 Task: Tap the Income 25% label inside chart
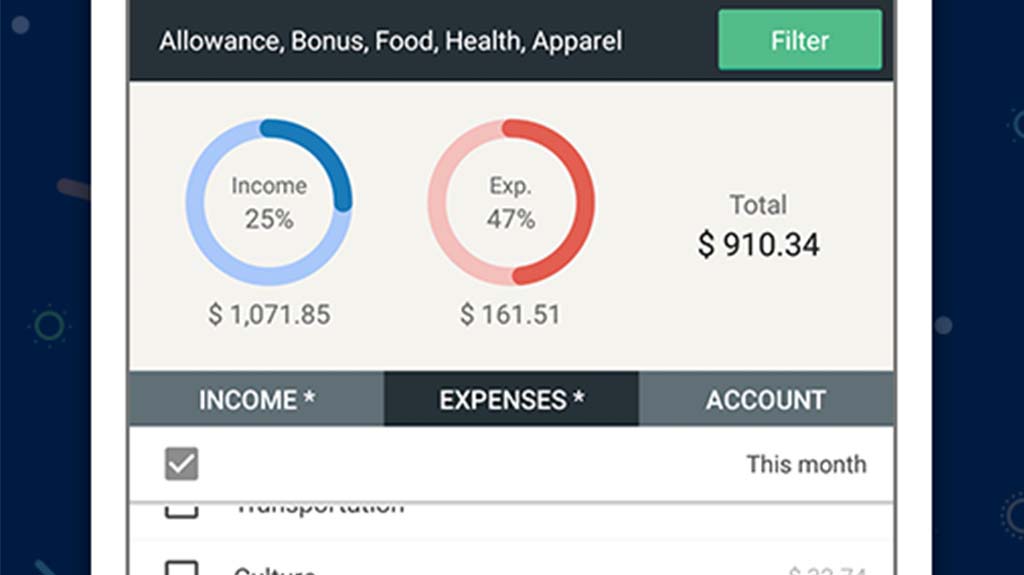click(269, 203)
